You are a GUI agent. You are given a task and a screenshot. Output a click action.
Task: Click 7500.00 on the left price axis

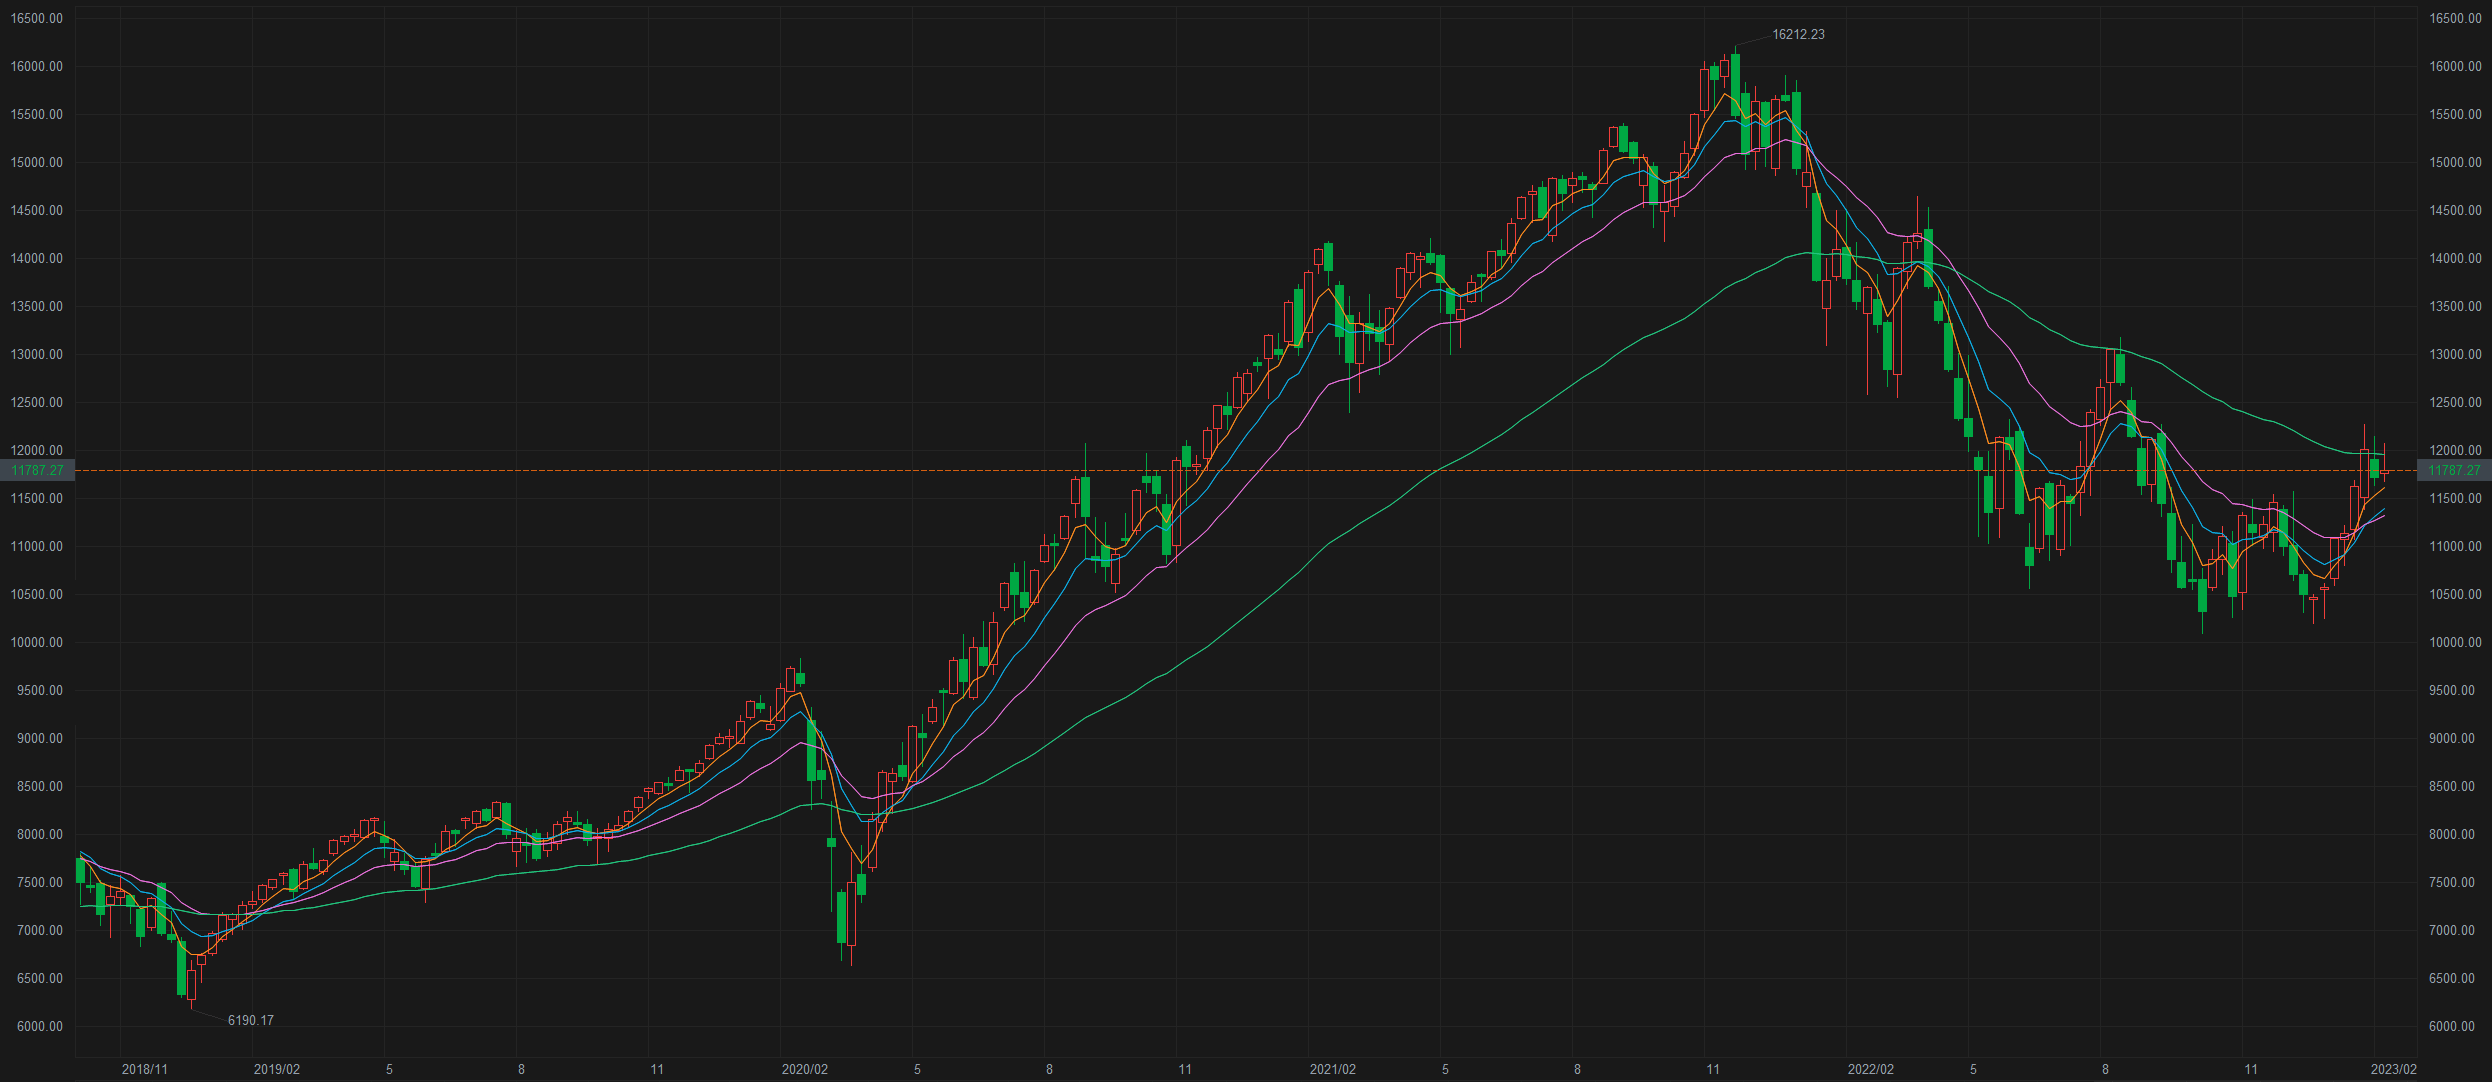click(40, 882)
